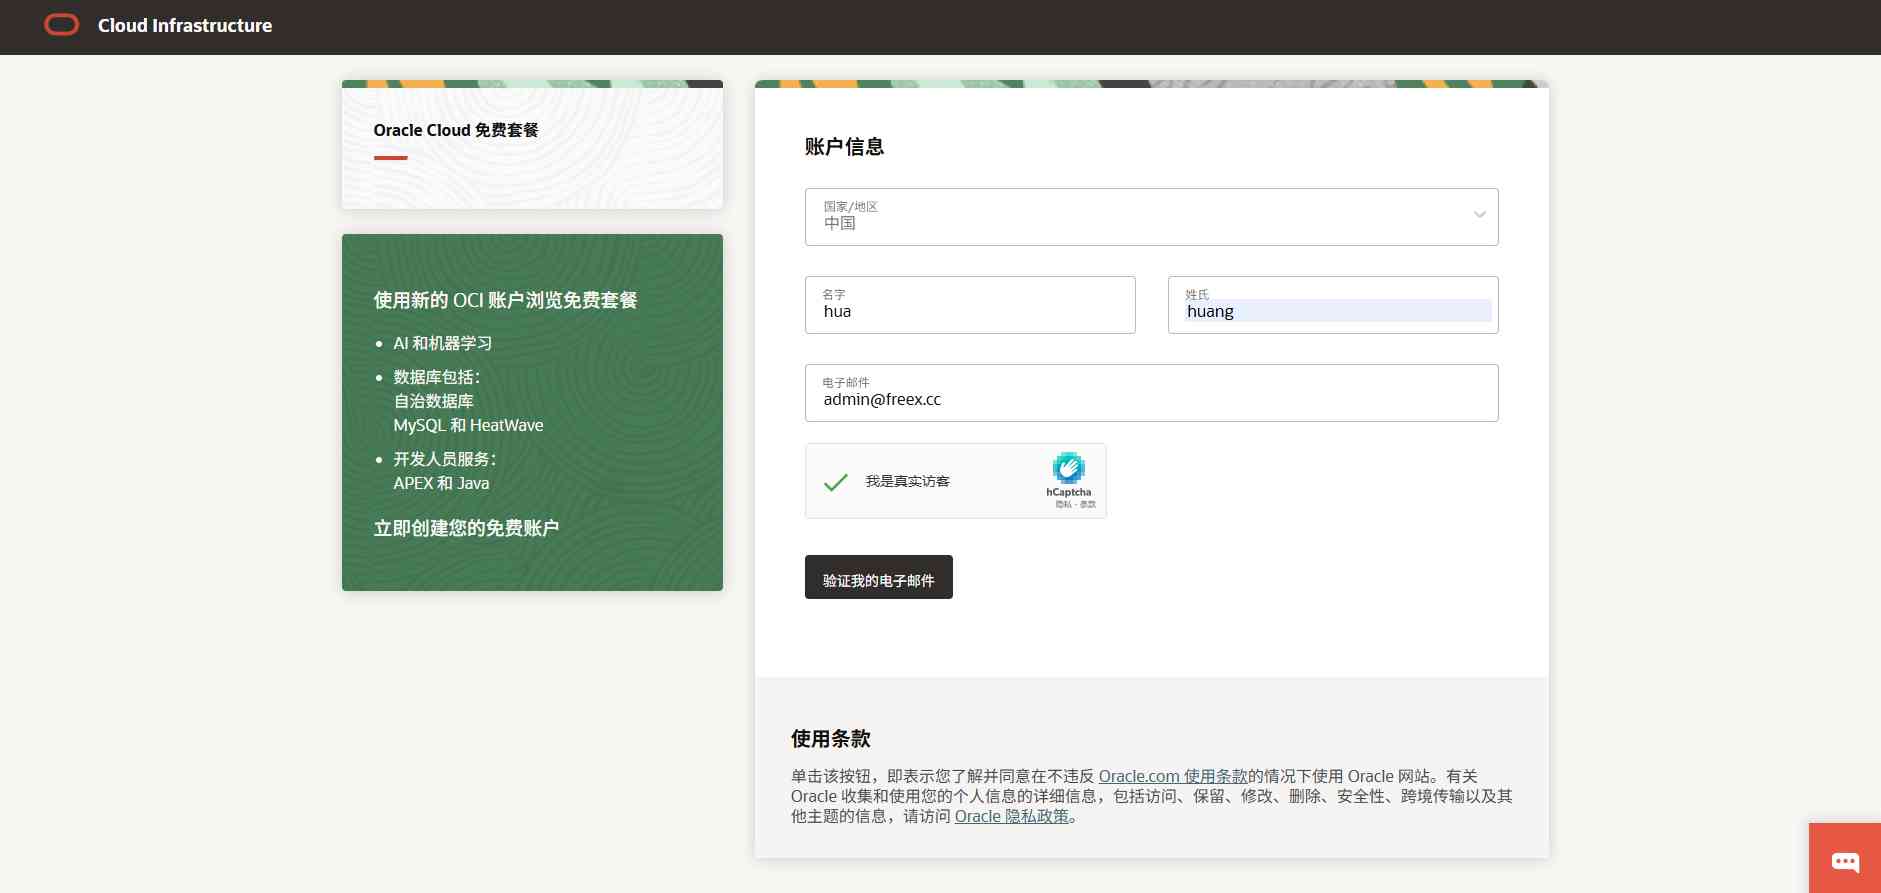The height and width of the screenshot is (893, 1881).
Task: Click the 我是真实访客 captcha label
Action: (x=907, y=482)
